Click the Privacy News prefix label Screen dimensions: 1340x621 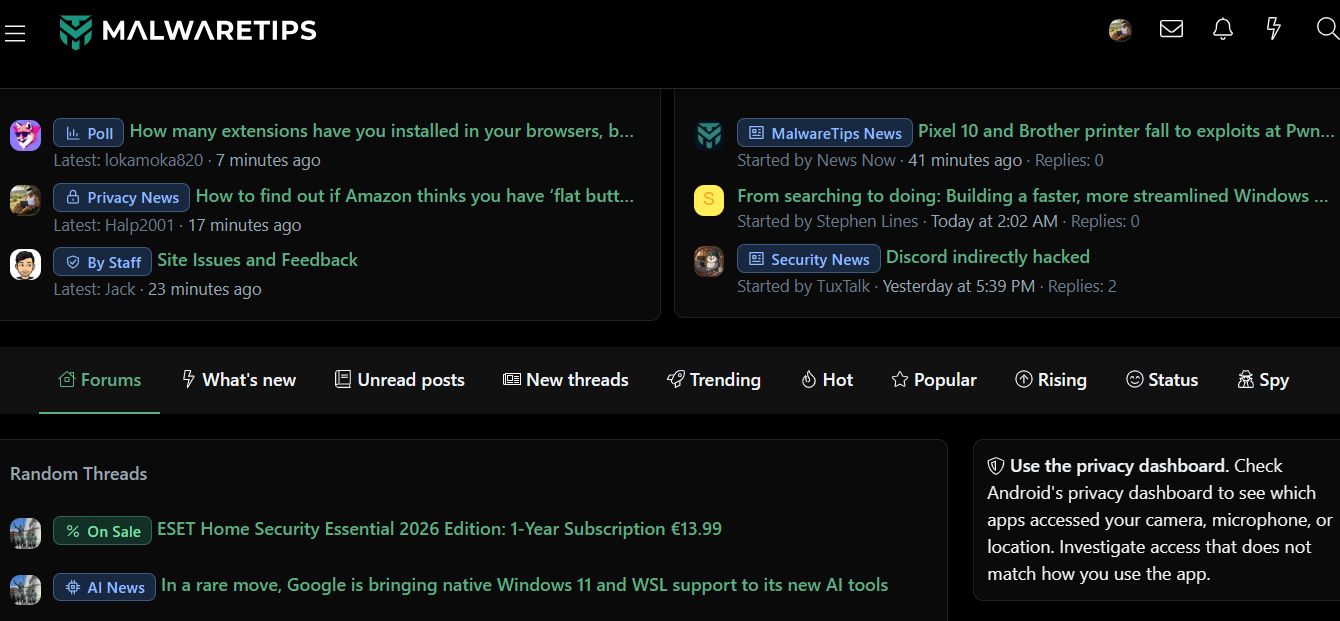pos(121,197)
